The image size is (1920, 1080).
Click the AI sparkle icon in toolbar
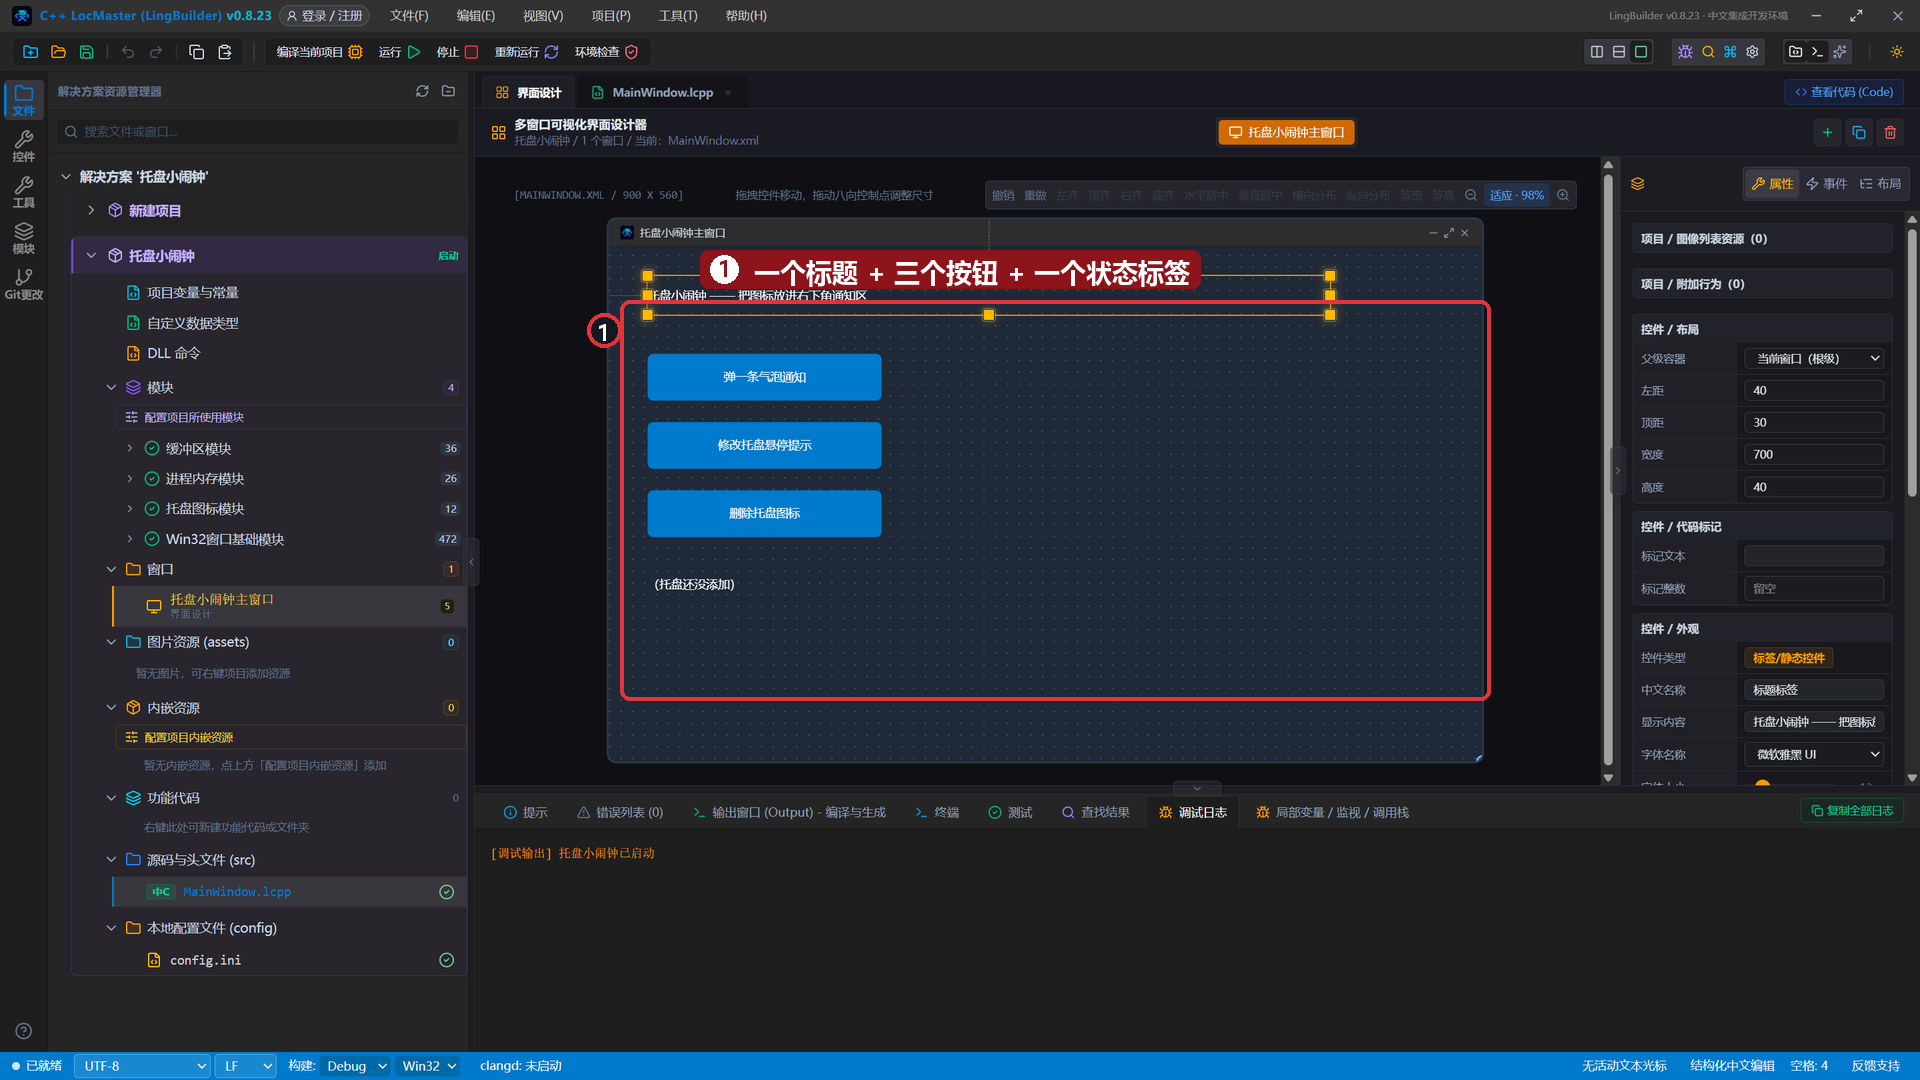[x=1840, y=52]
